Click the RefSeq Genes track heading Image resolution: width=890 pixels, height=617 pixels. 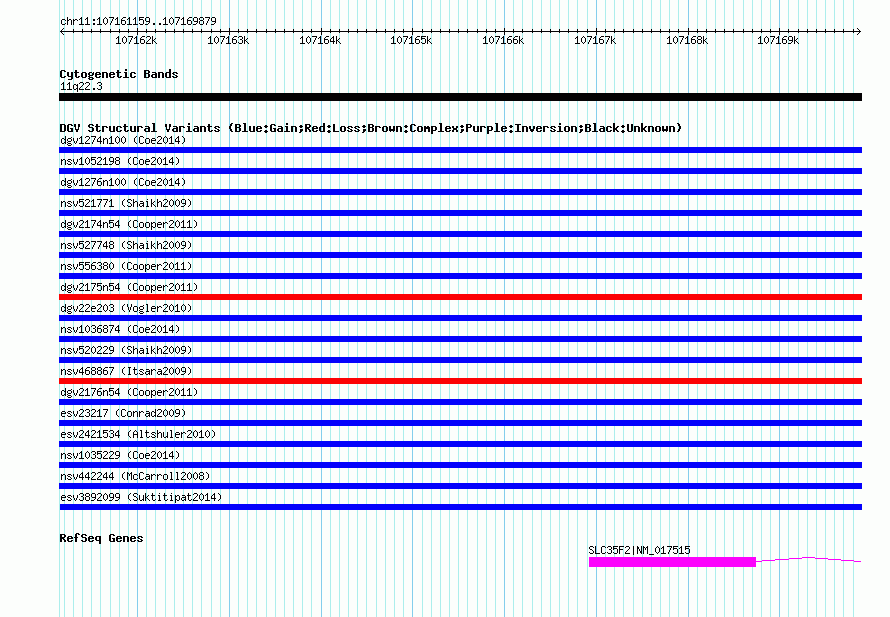101,538
